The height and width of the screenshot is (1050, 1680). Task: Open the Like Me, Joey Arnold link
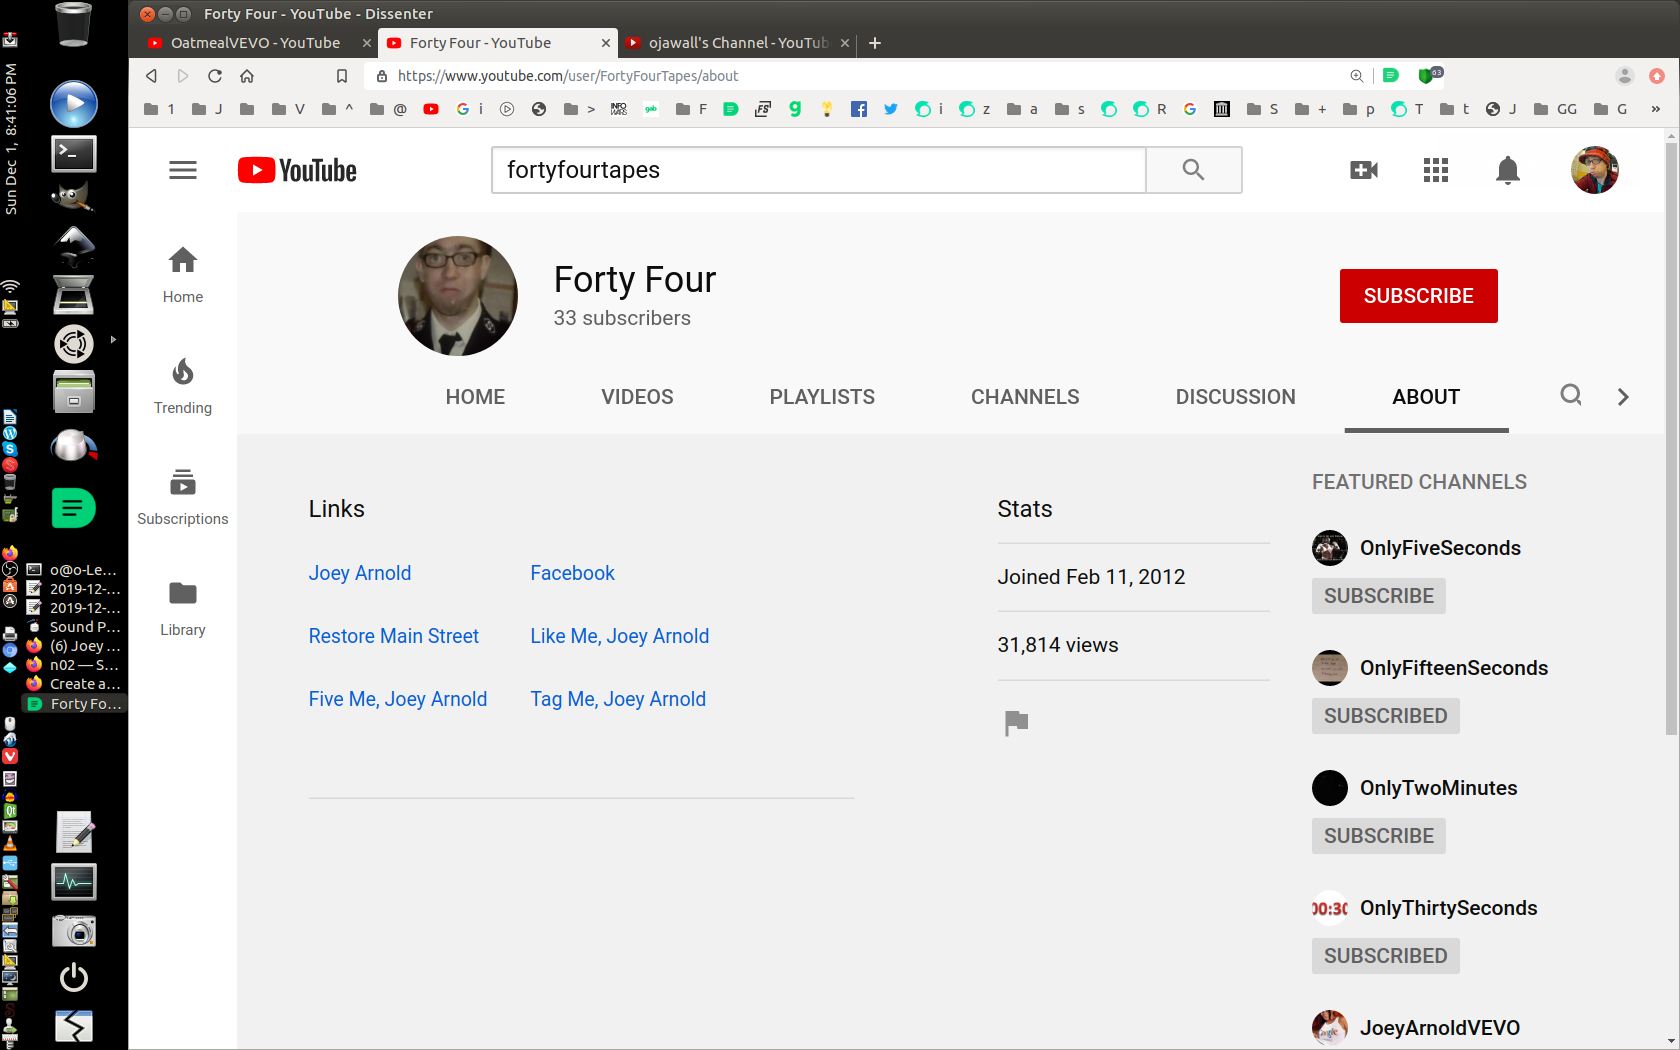pos(620,636)
